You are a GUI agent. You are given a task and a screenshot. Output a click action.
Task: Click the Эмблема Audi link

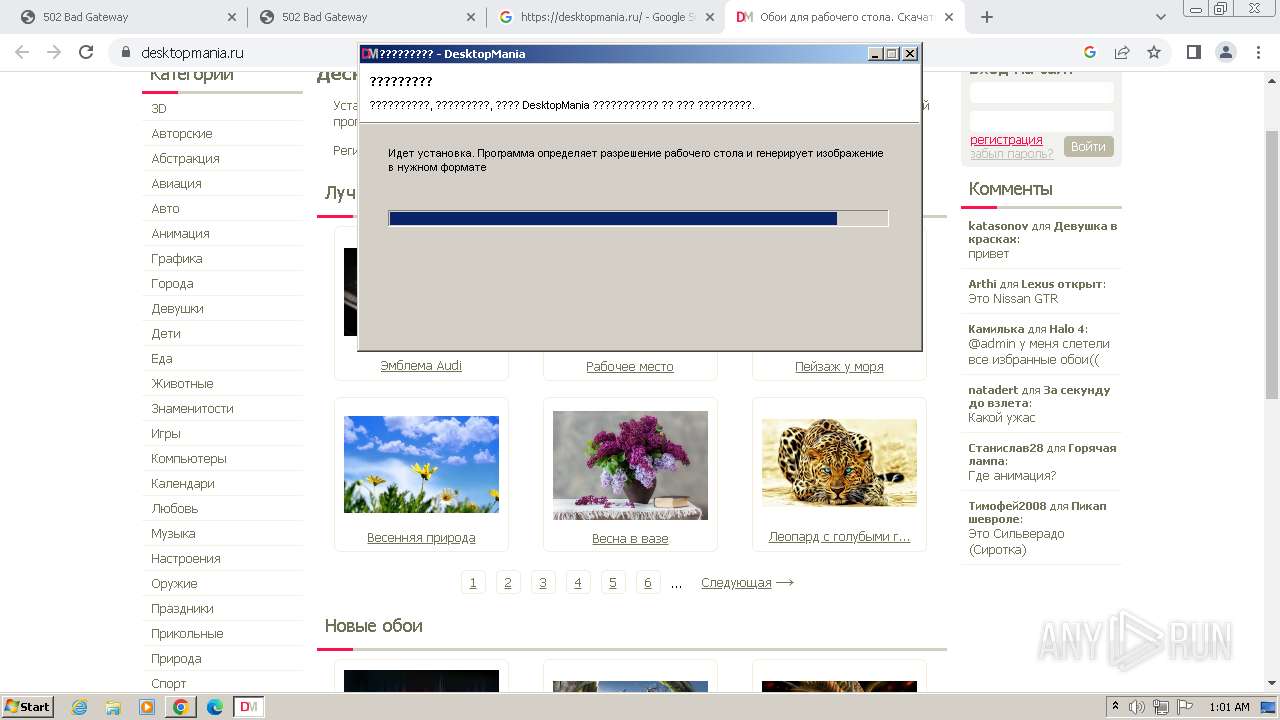[421, 366]
